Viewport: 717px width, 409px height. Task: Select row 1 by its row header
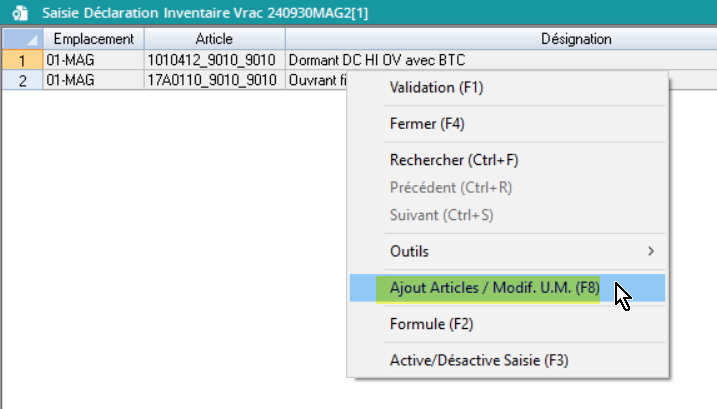(22, 59)
